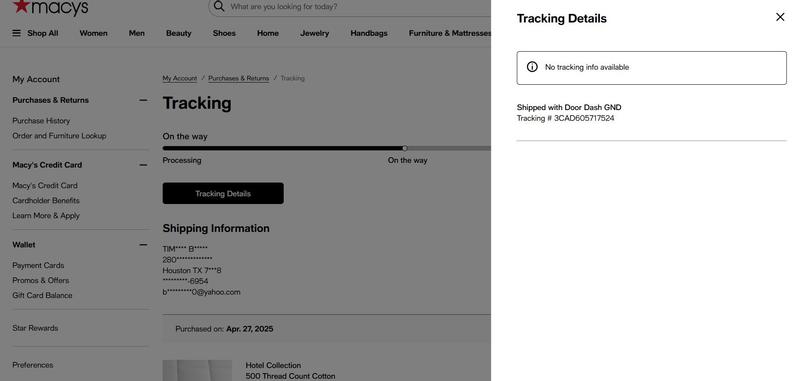Check Gift Card Balance
800x381 pixels.
pos(42,295)
